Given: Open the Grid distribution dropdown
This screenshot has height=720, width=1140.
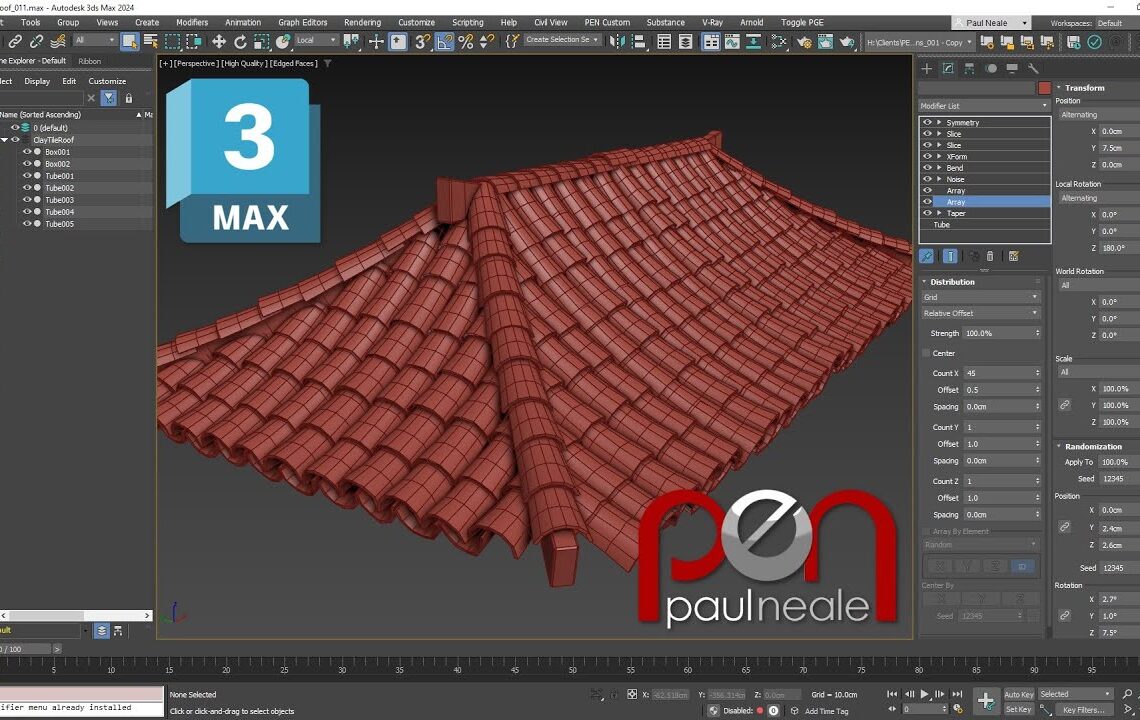Looking at the screenshot, I should pos(980,298).
